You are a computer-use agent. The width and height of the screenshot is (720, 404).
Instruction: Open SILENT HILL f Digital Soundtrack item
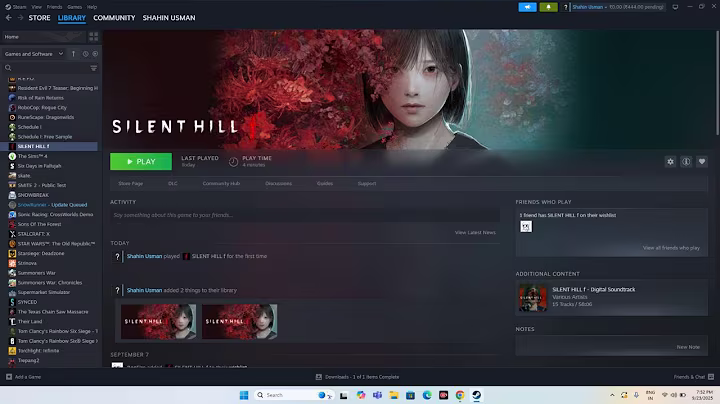tap(611, 297)
